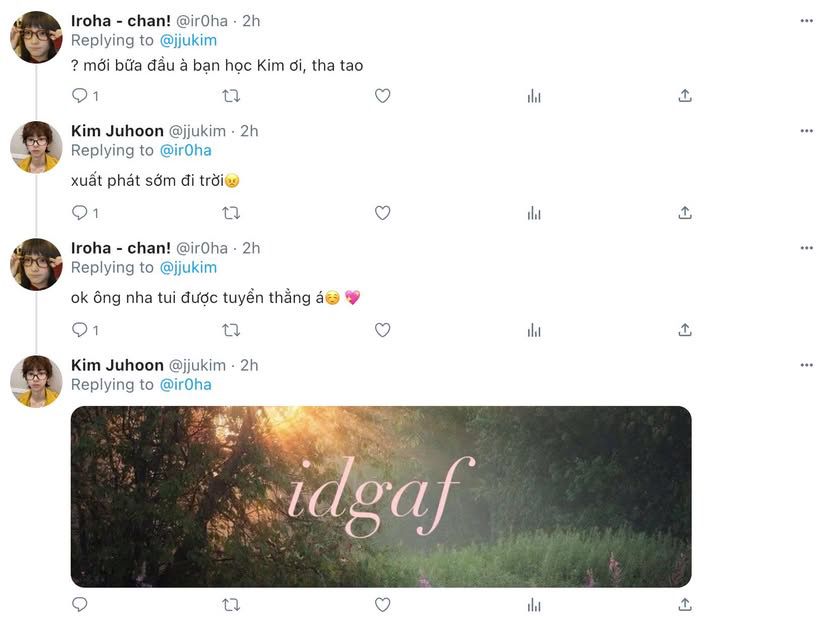Like Iroha's 'ok ông nha' tweet
The image size is (828, 618).
(x=382, y=330)
